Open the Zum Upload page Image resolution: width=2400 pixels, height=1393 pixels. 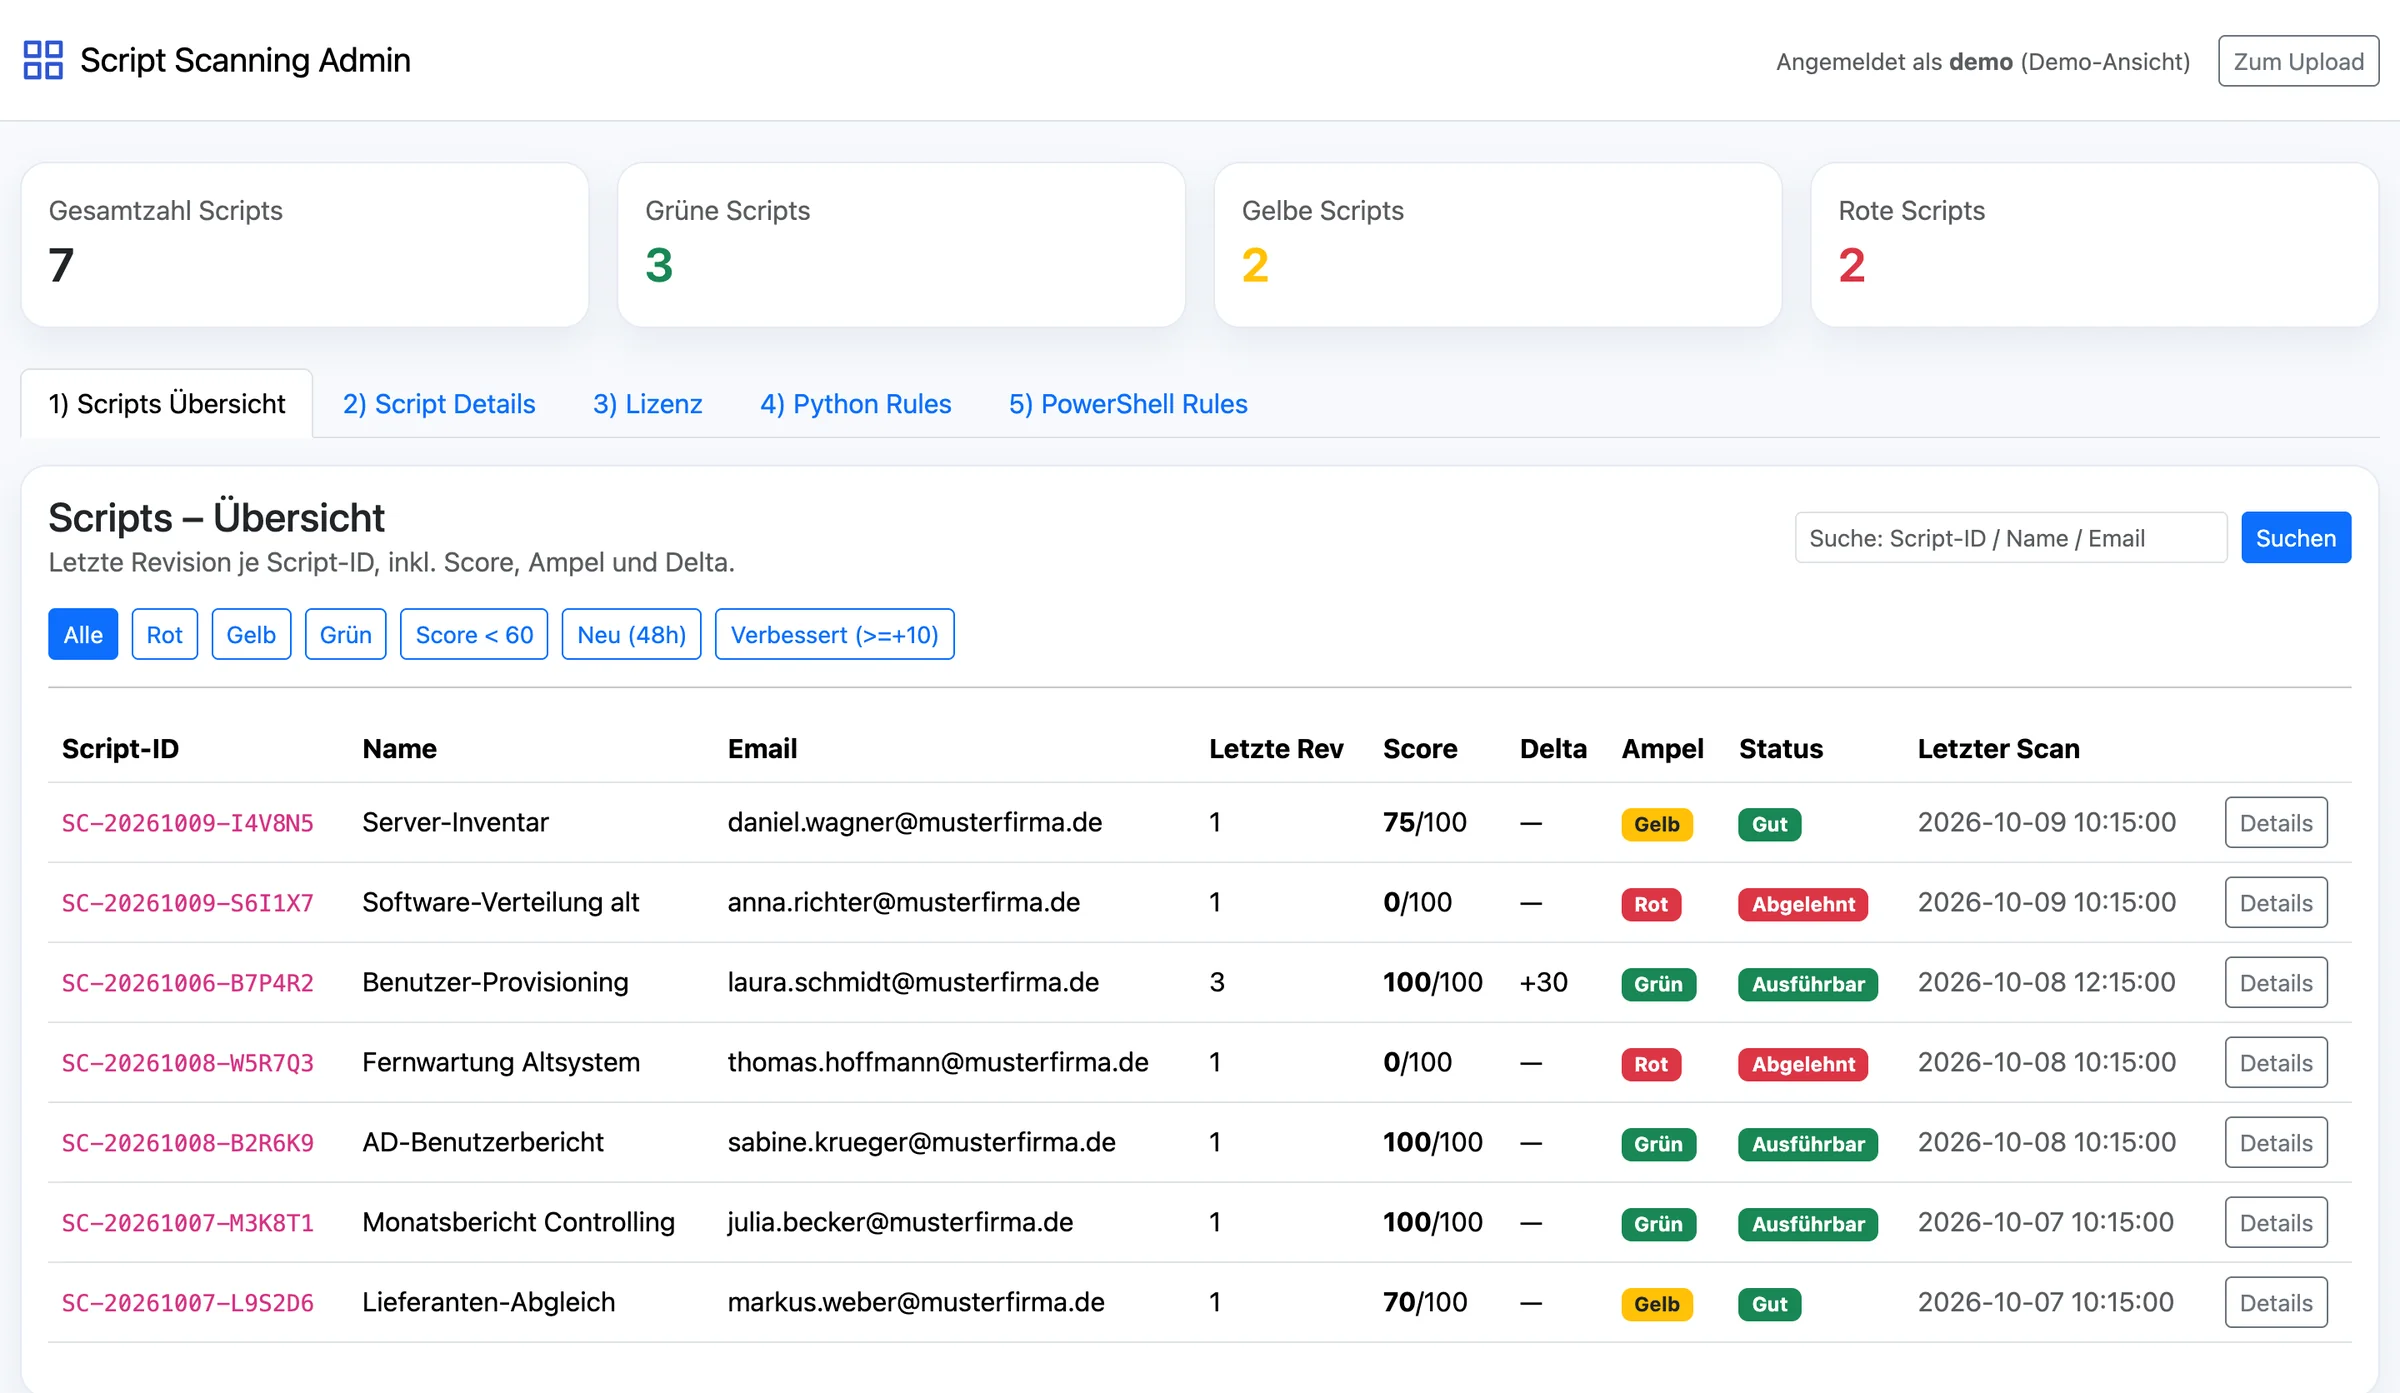tap(2298, 61)
